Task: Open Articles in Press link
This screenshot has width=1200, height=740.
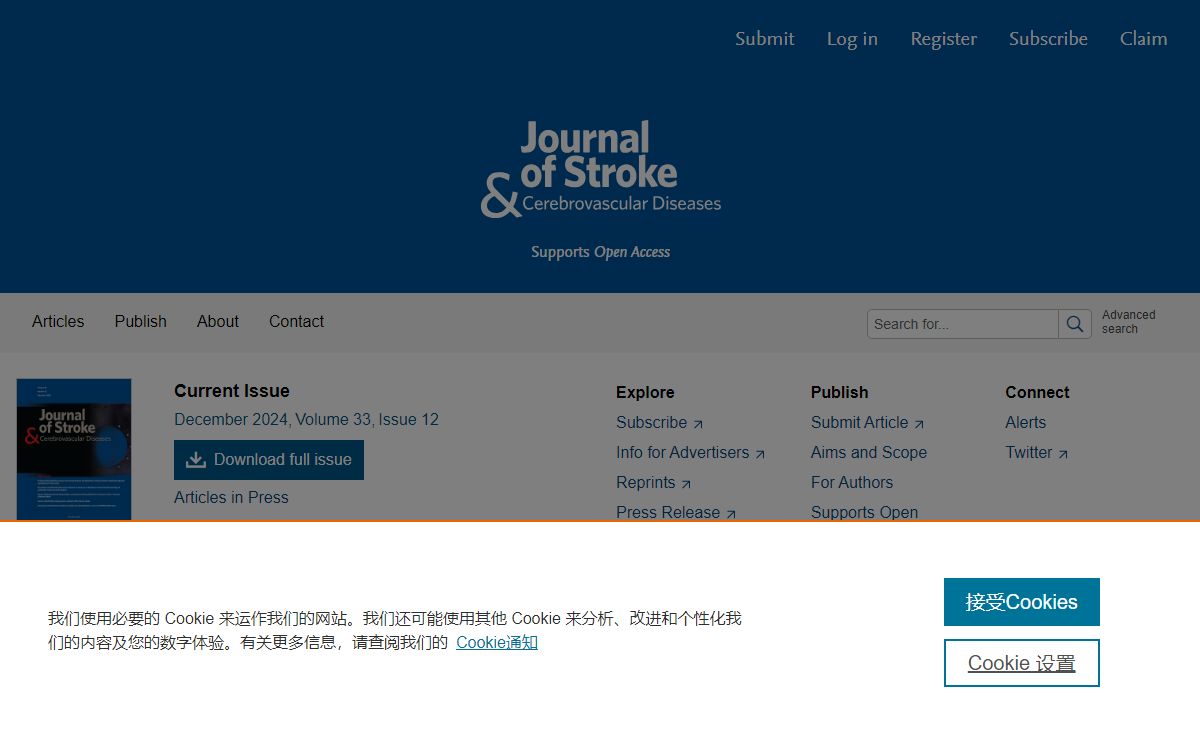Action: point(231,498)
